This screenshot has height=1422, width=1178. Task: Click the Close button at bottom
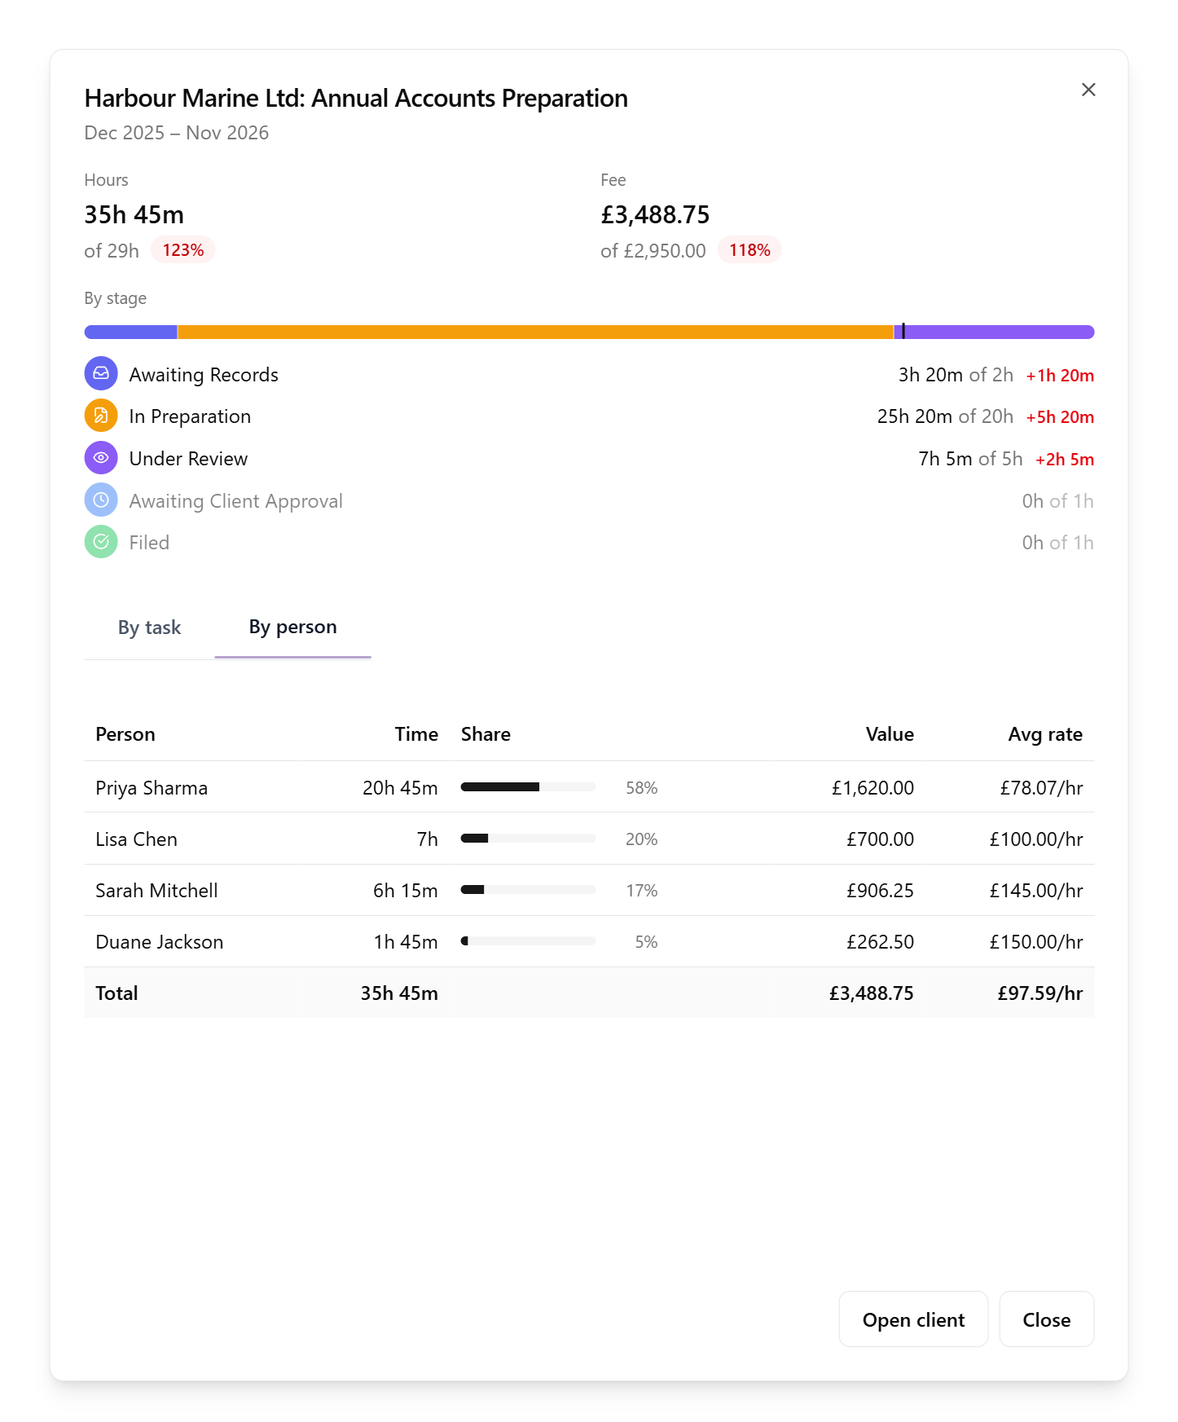tap(1046, 1319)
